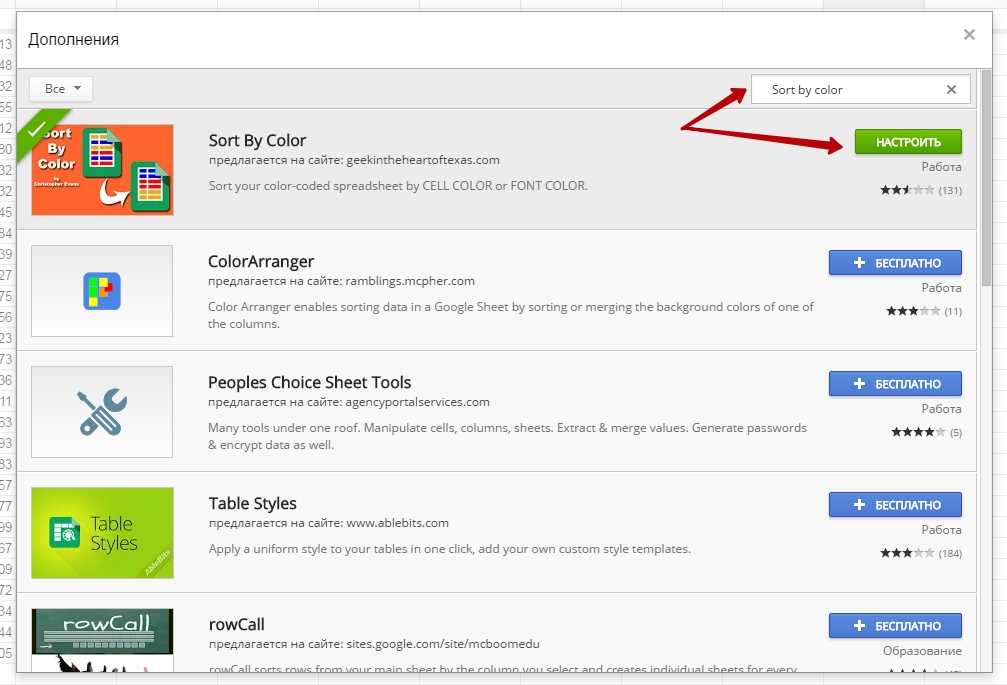This screenshot has width=1007, height=685.
Task: Click the search box containing Sort by color
Action: [x=850, y=90]
